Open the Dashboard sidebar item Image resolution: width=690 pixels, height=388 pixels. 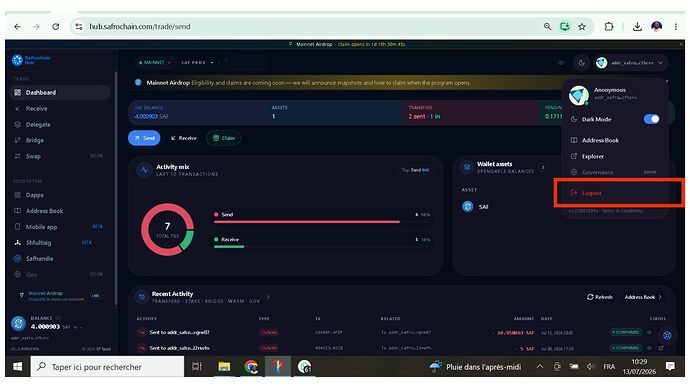pyautogui.click(x=59, y=92)
